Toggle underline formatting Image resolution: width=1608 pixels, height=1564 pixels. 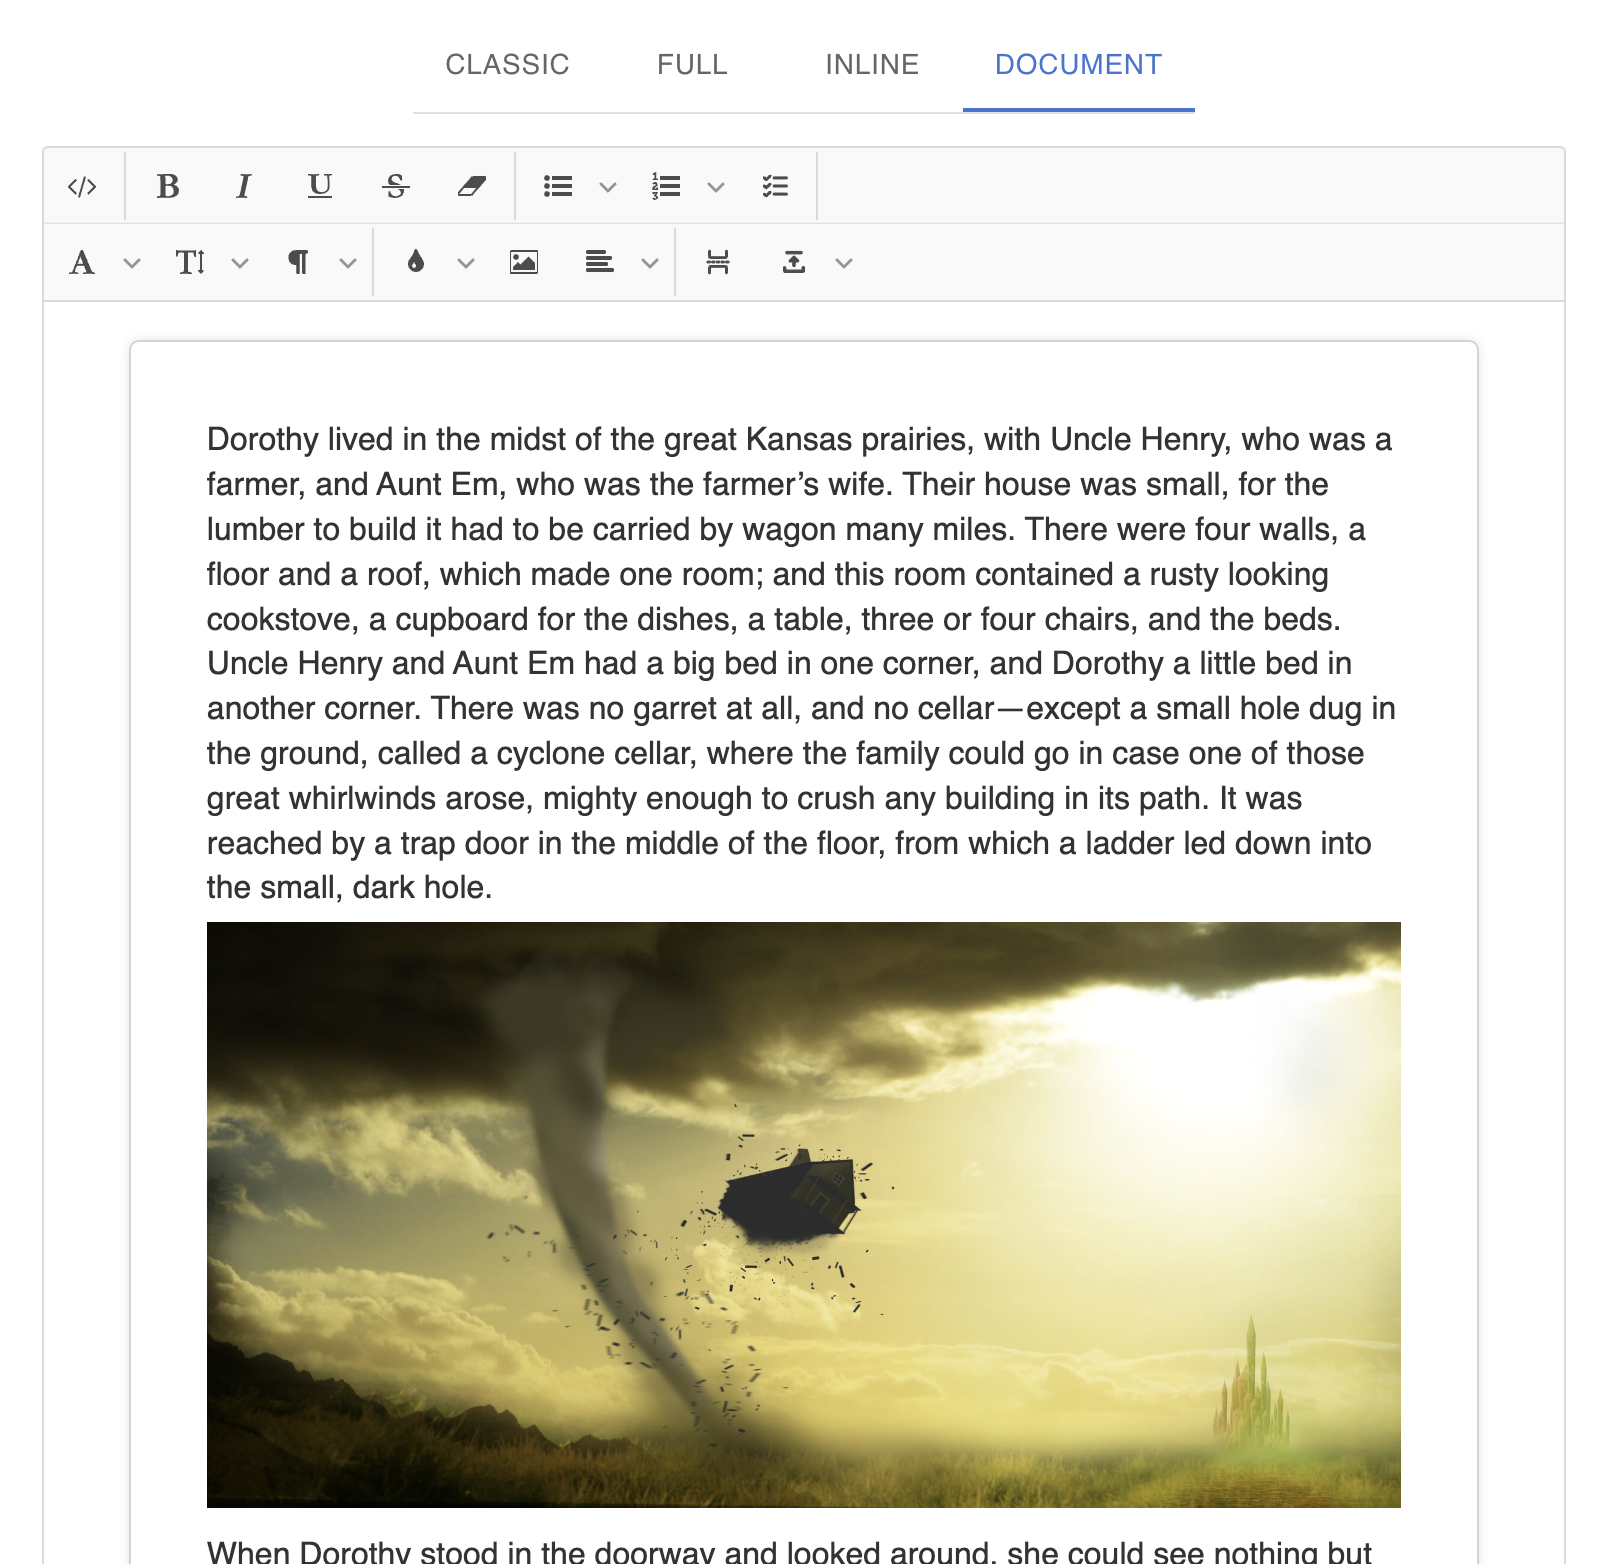pos(320,186)
